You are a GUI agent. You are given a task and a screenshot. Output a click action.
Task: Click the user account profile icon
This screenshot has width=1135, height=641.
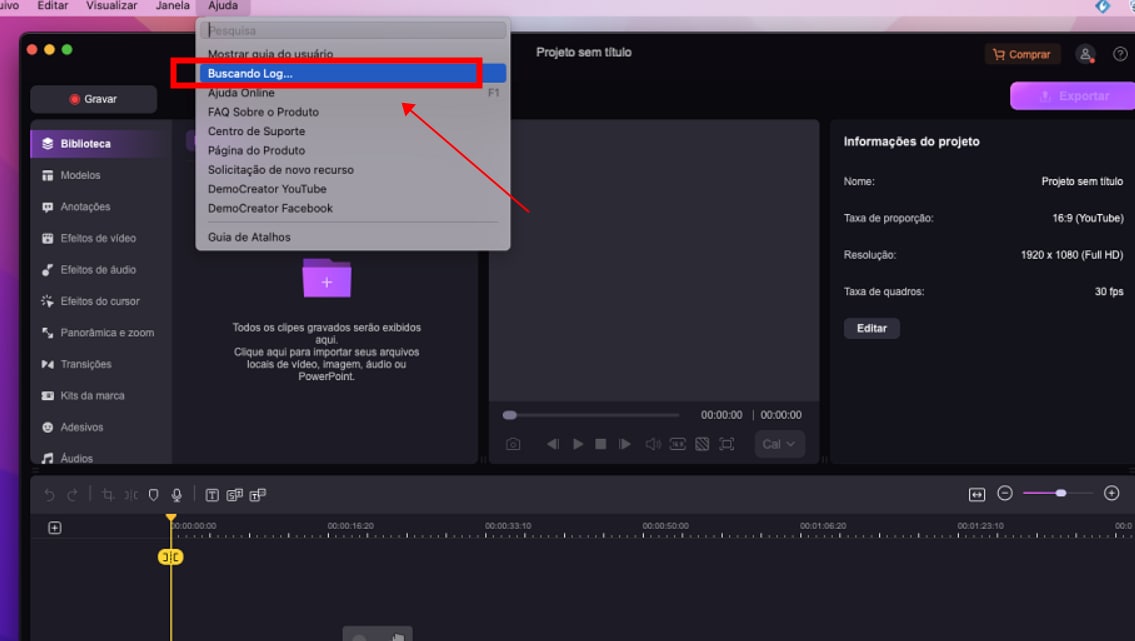(1085, 54)
